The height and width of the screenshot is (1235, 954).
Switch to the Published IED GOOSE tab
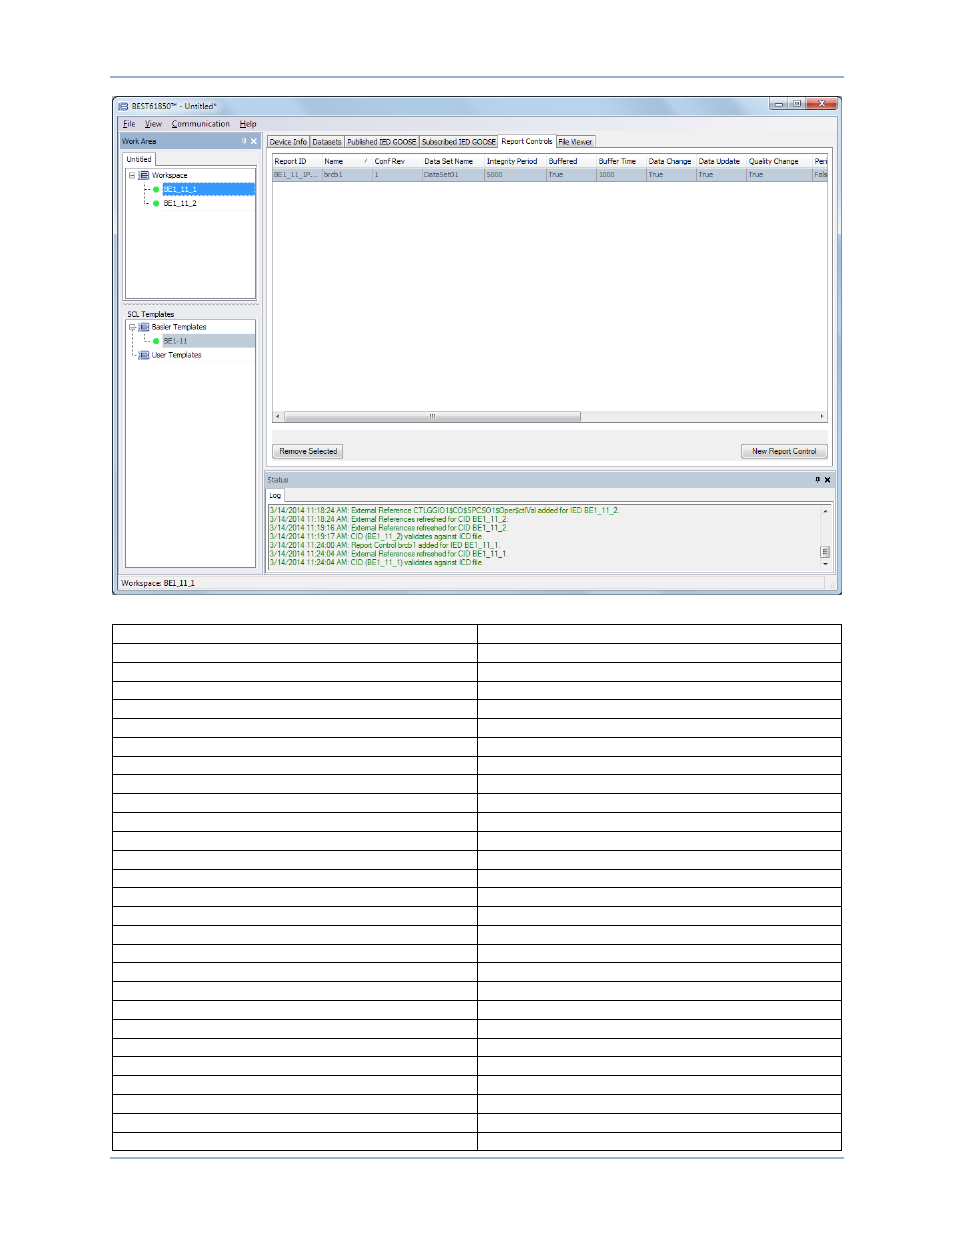click(381, 142)
